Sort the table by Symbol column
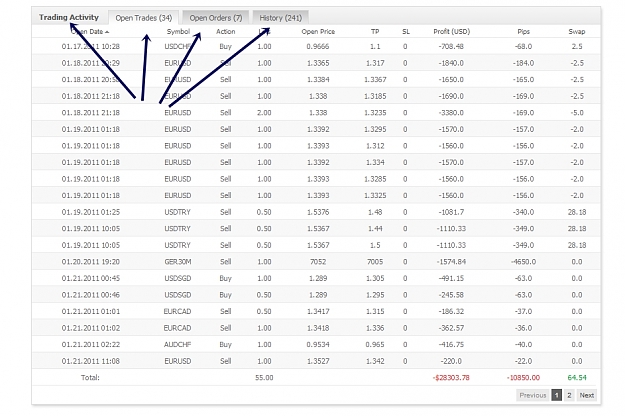625x416 pixels. pyautogui.click(x=178, y=31)
